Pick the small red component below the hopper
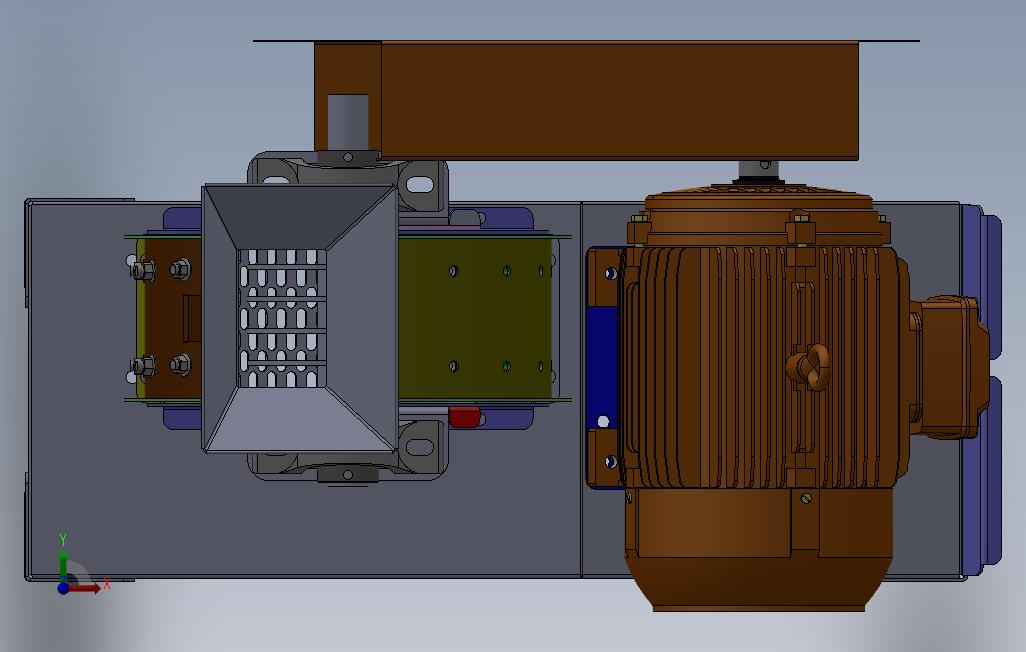Viewport: 1026px width, 652px height. (x=465, y=416)
